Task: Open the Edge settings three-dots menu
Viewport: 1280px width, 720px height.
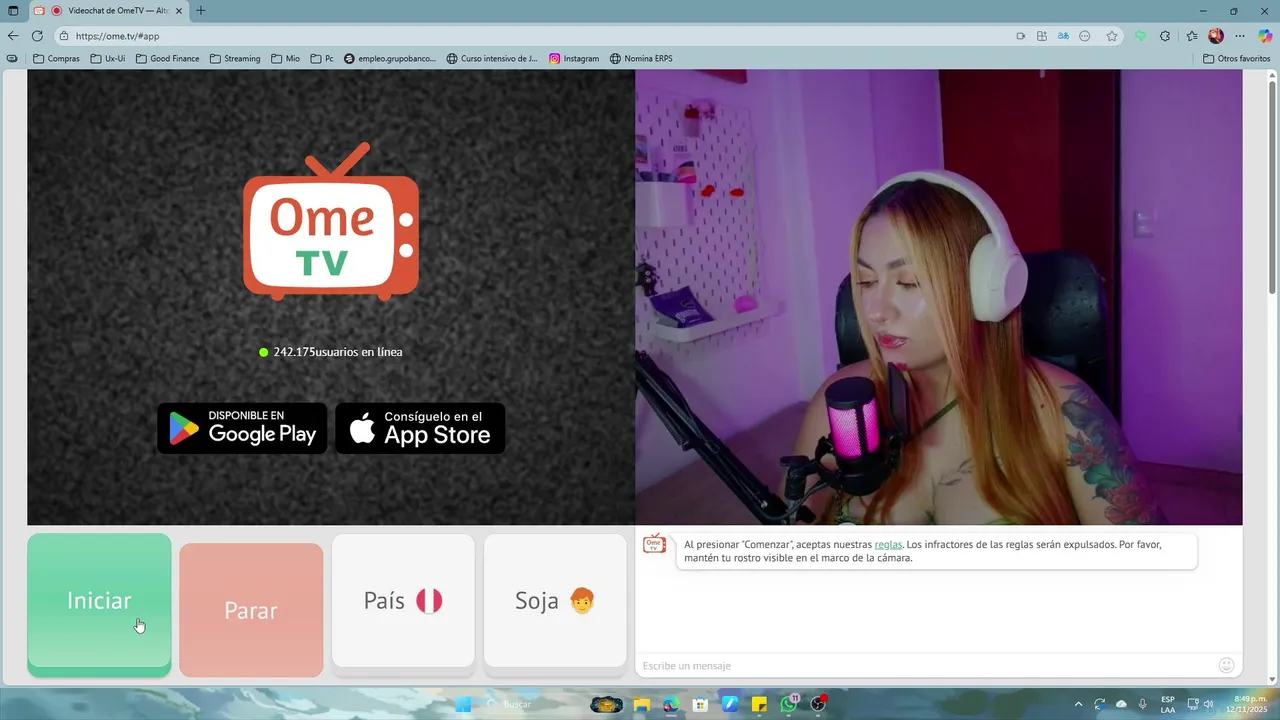Action: (1240, 36)
